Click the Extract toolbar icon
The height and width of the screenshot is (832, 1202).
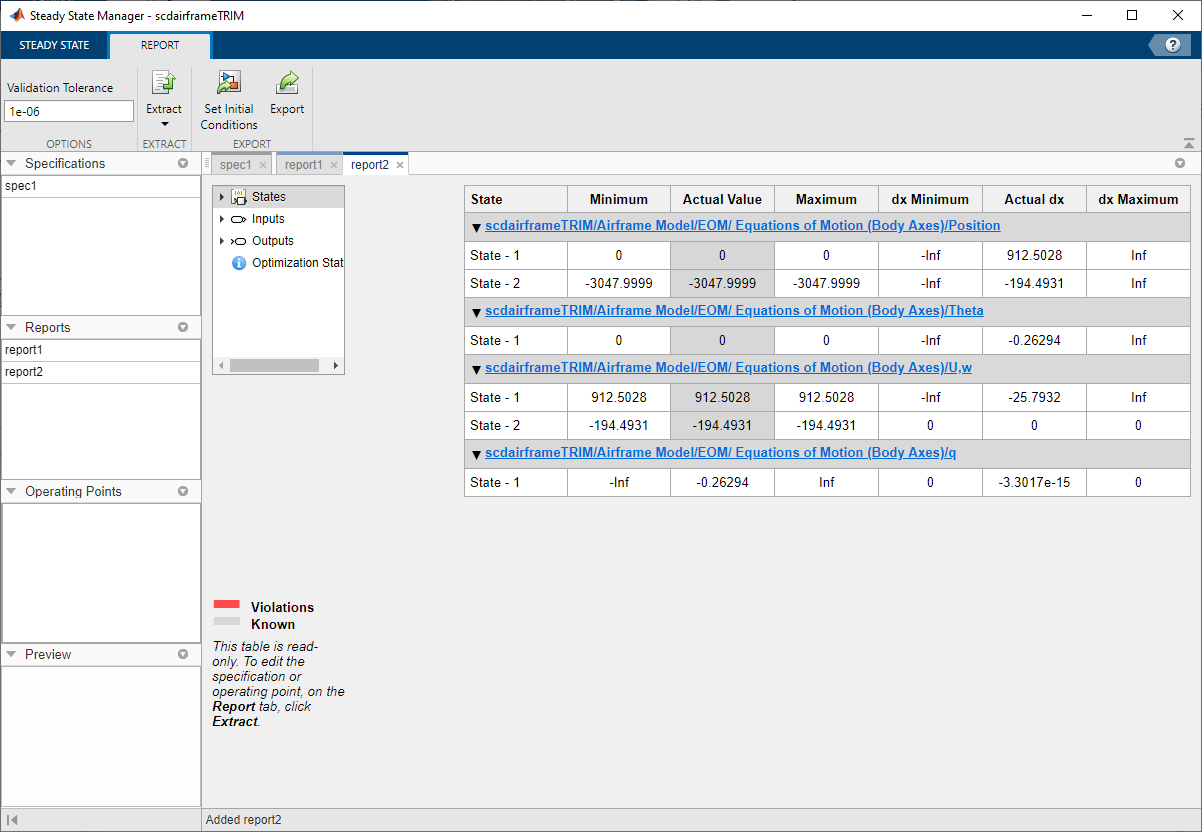pos(164,82)
